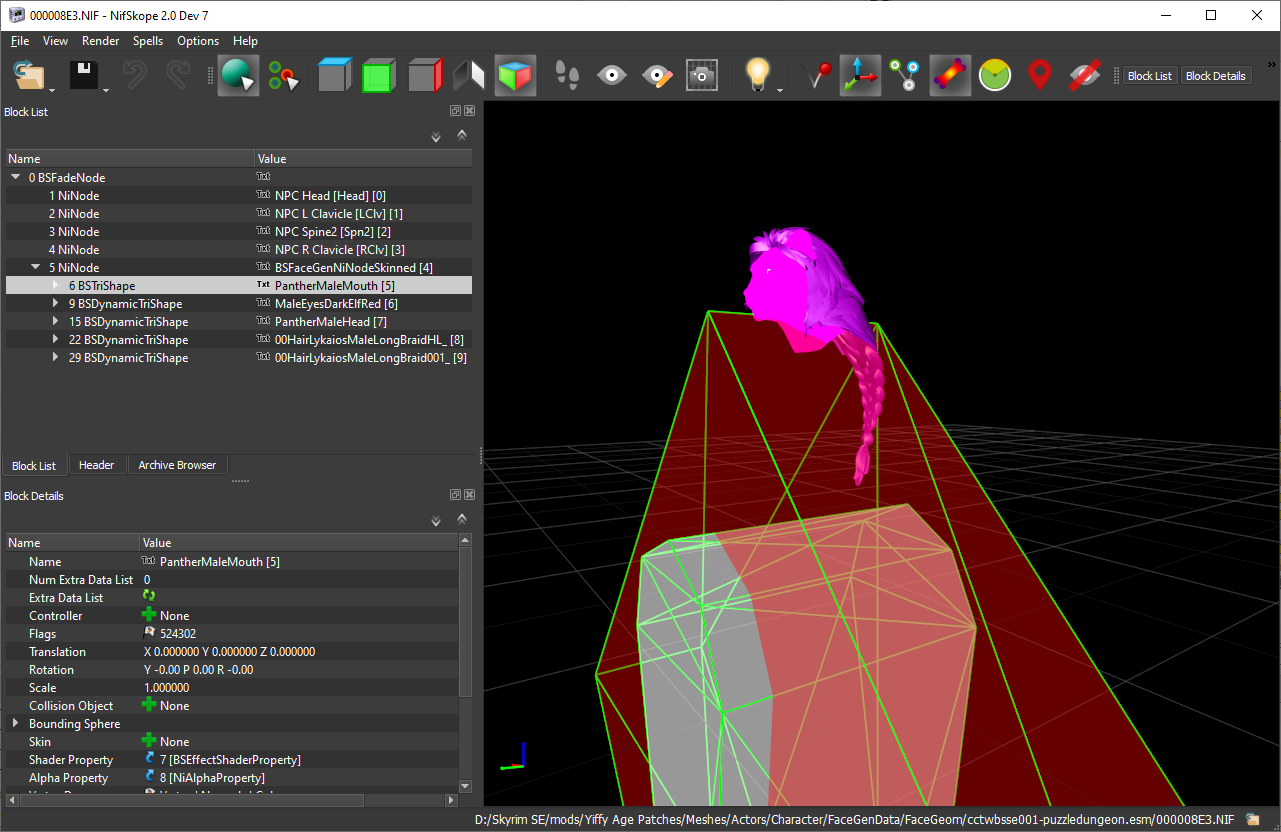The height and width of the screenshot is (832, 1281).
Task: Click the camera screenshot icon
Action: click(701, 76)
